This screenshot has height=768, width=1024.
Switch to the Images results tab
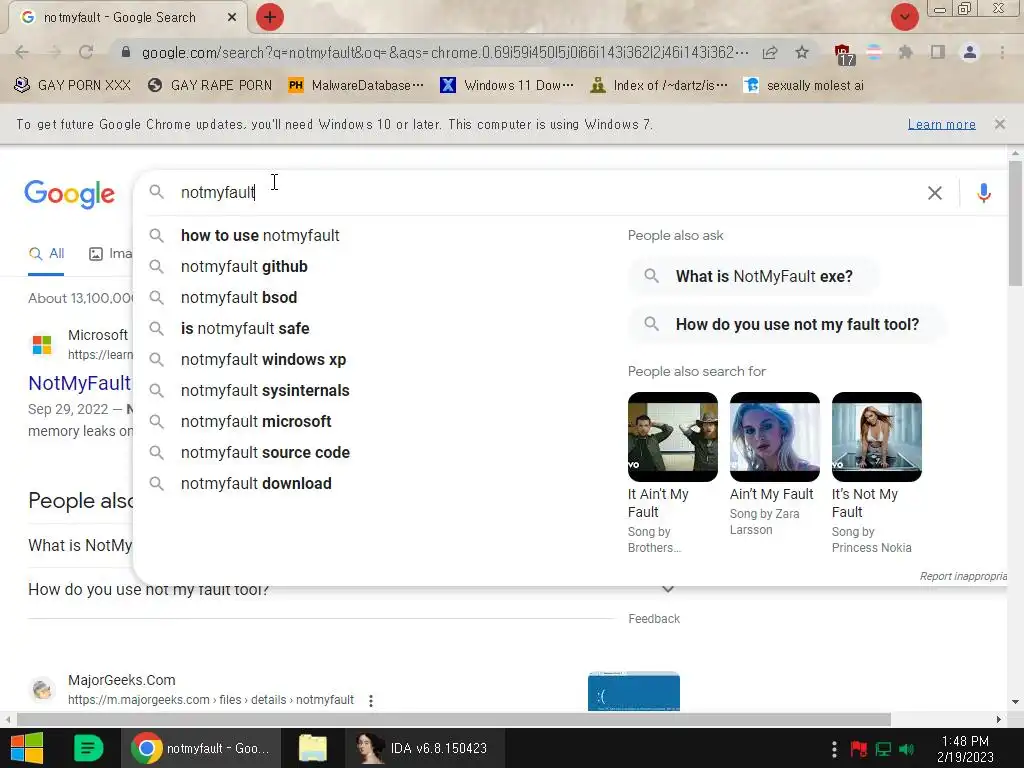(x=110, y=253)
